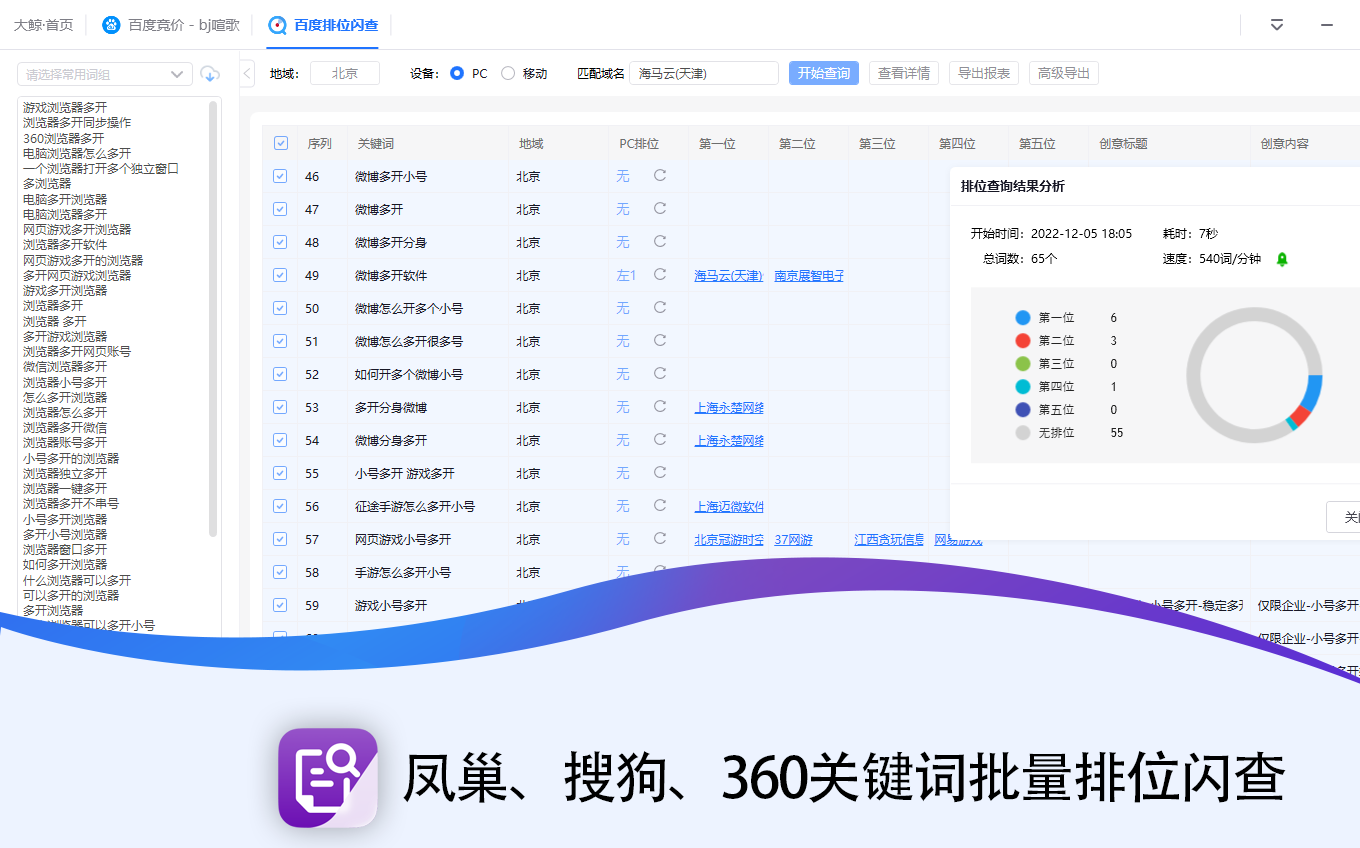Image resolution: width=1360 pixels, height=848 pixels.
Task: Select keyword 360浏览器多开 in left list
Action: [x=64, y=138]
